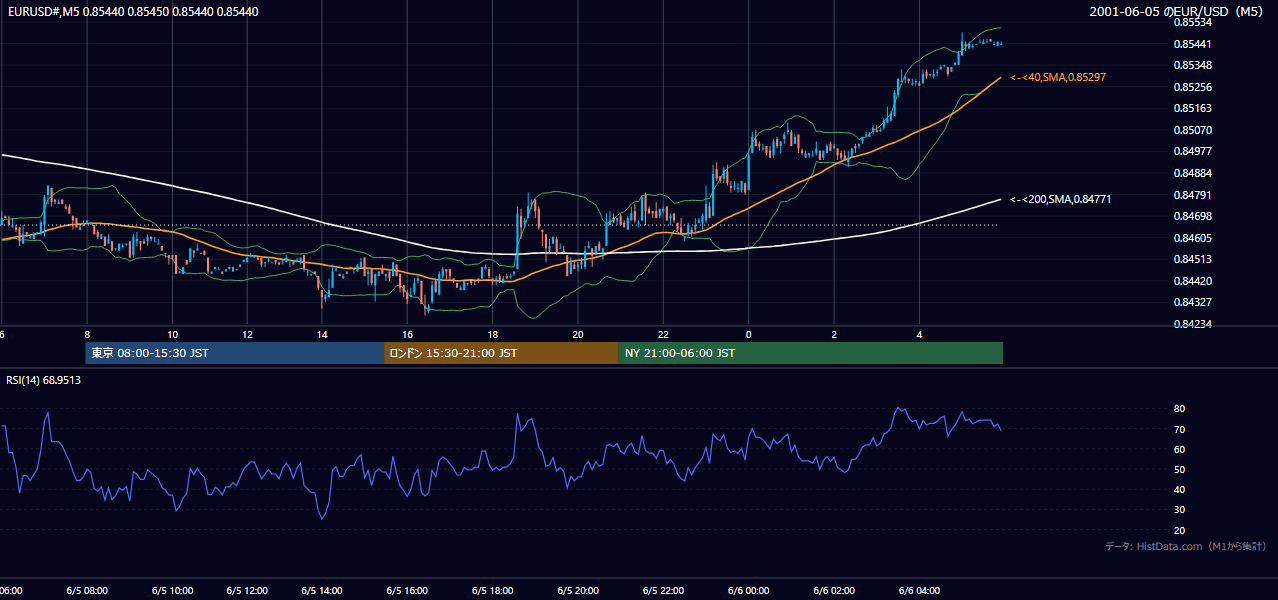Click hour tick '16' under the price chart
This screenshot has height=600, width=1278.
(407, 334)
